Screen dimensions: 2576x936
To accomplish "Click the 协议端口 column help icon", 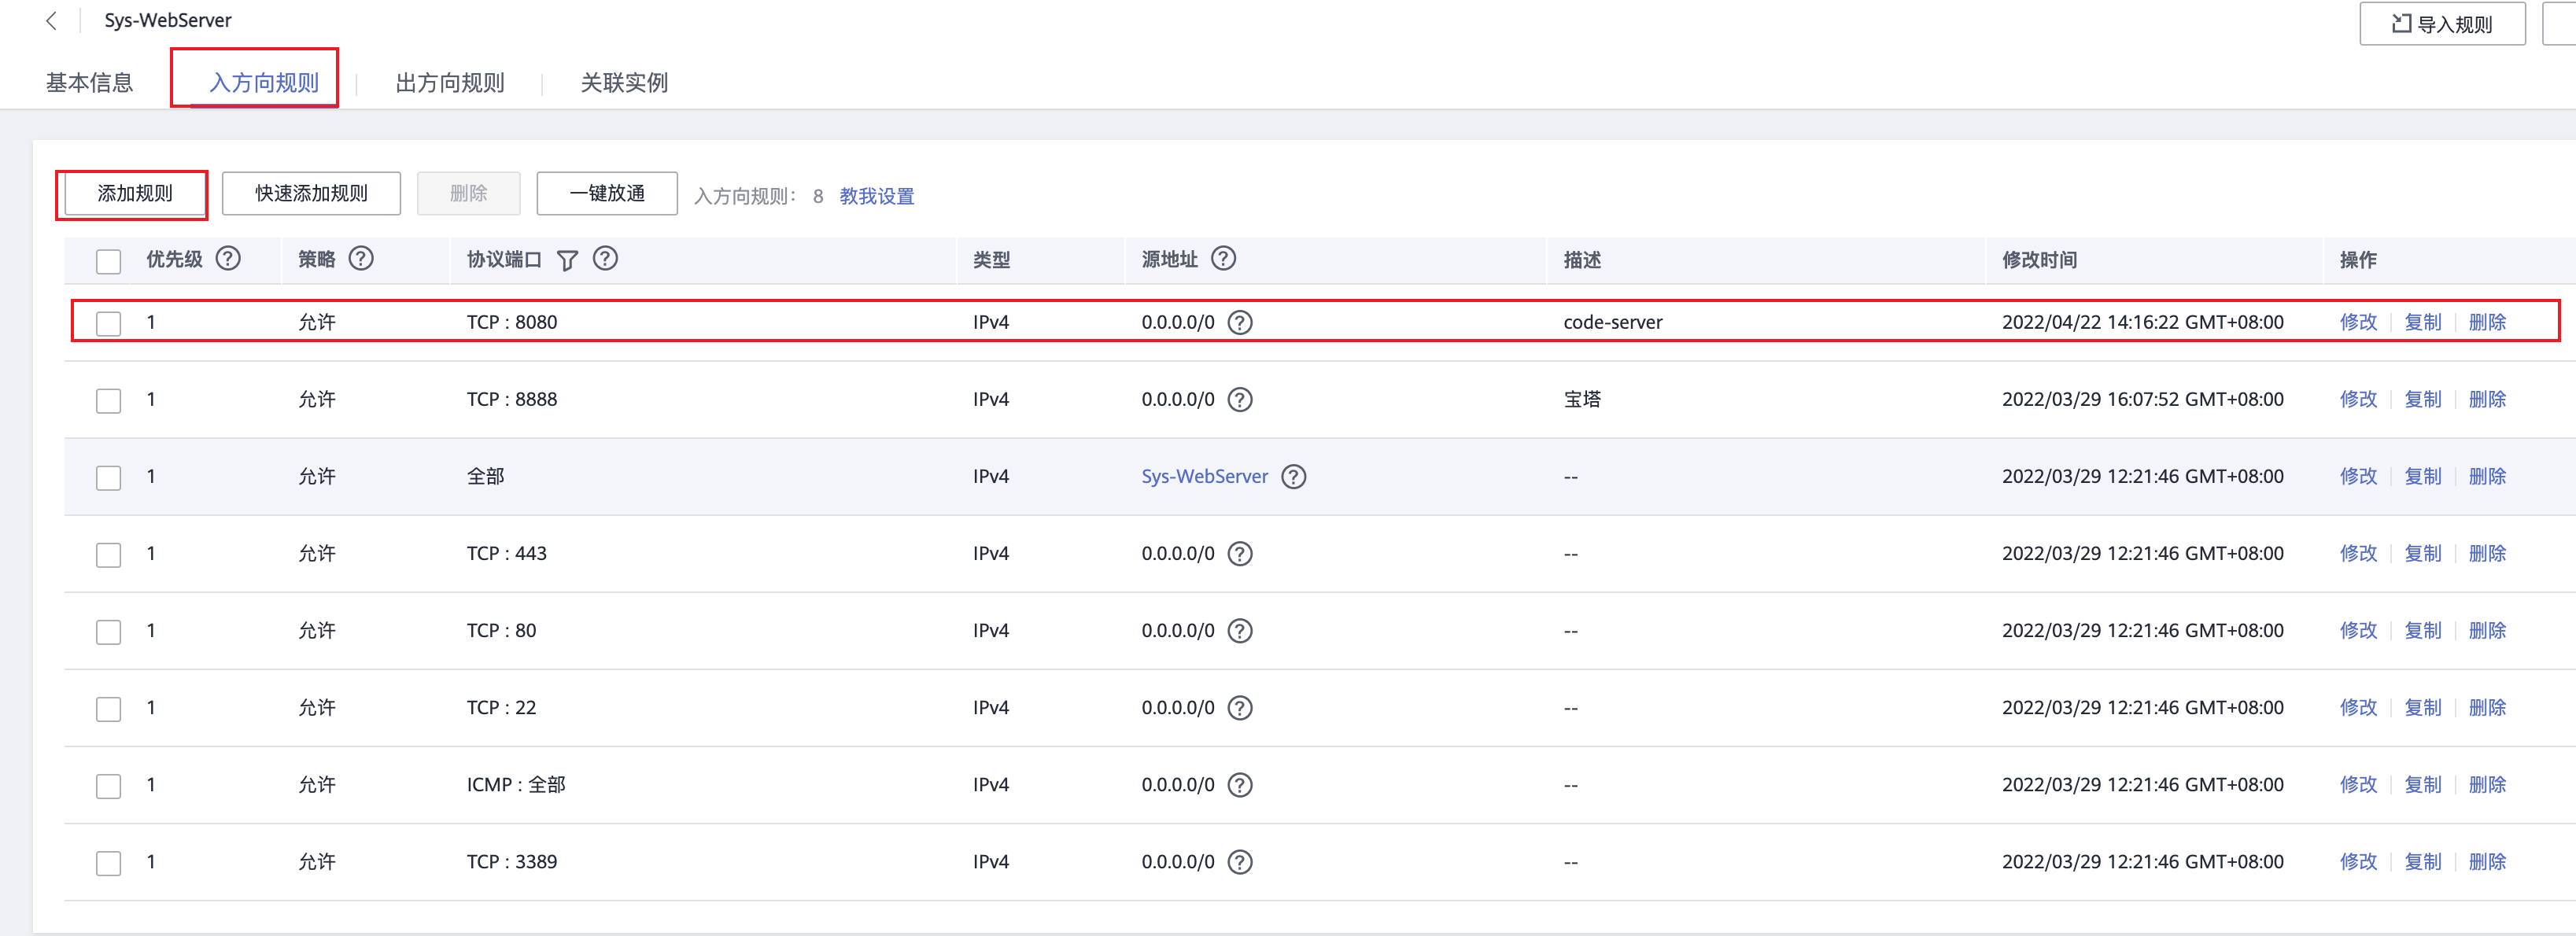I will [605, 259].
